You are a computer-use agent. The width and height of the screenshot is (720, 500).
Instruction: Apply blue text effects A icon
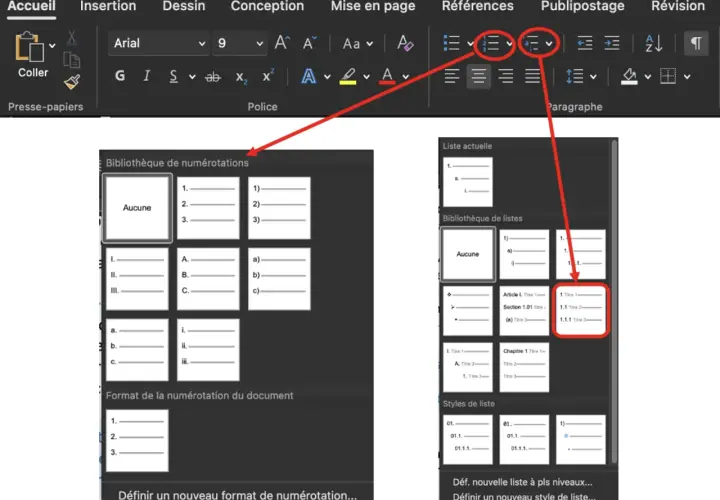[308, 76]
